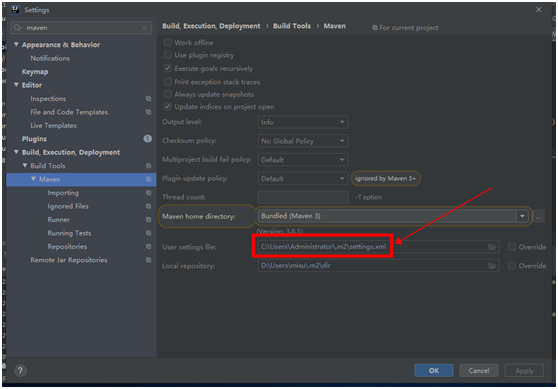Image resolution: width=558 pixels, height=389 pixels.
Task: Open the Output level dropdown
Action: tap(303, 122)
